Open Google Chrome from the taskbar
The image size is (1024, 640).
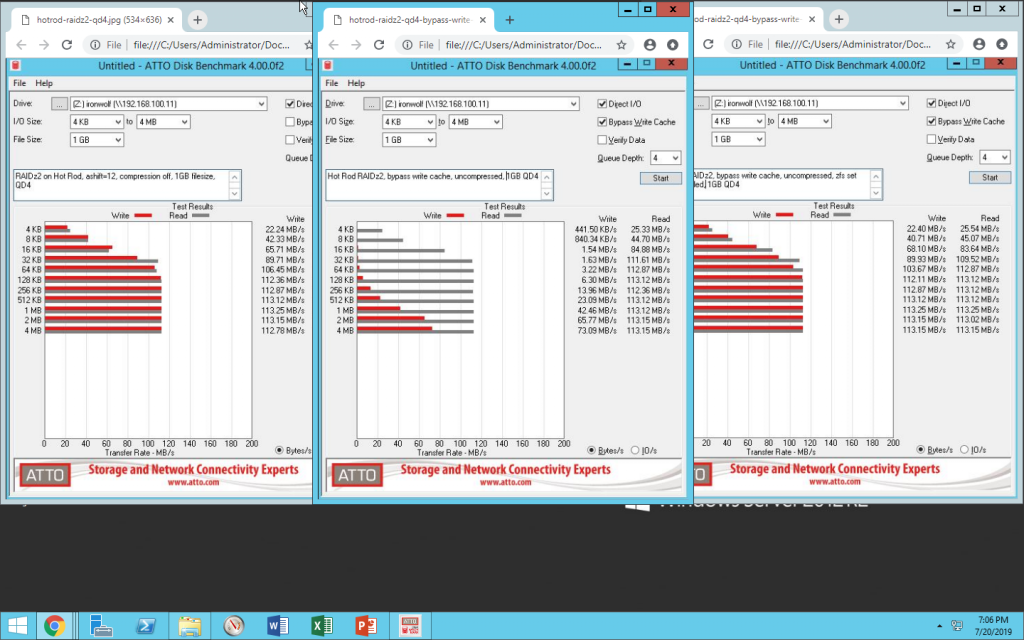coord(54,626)
